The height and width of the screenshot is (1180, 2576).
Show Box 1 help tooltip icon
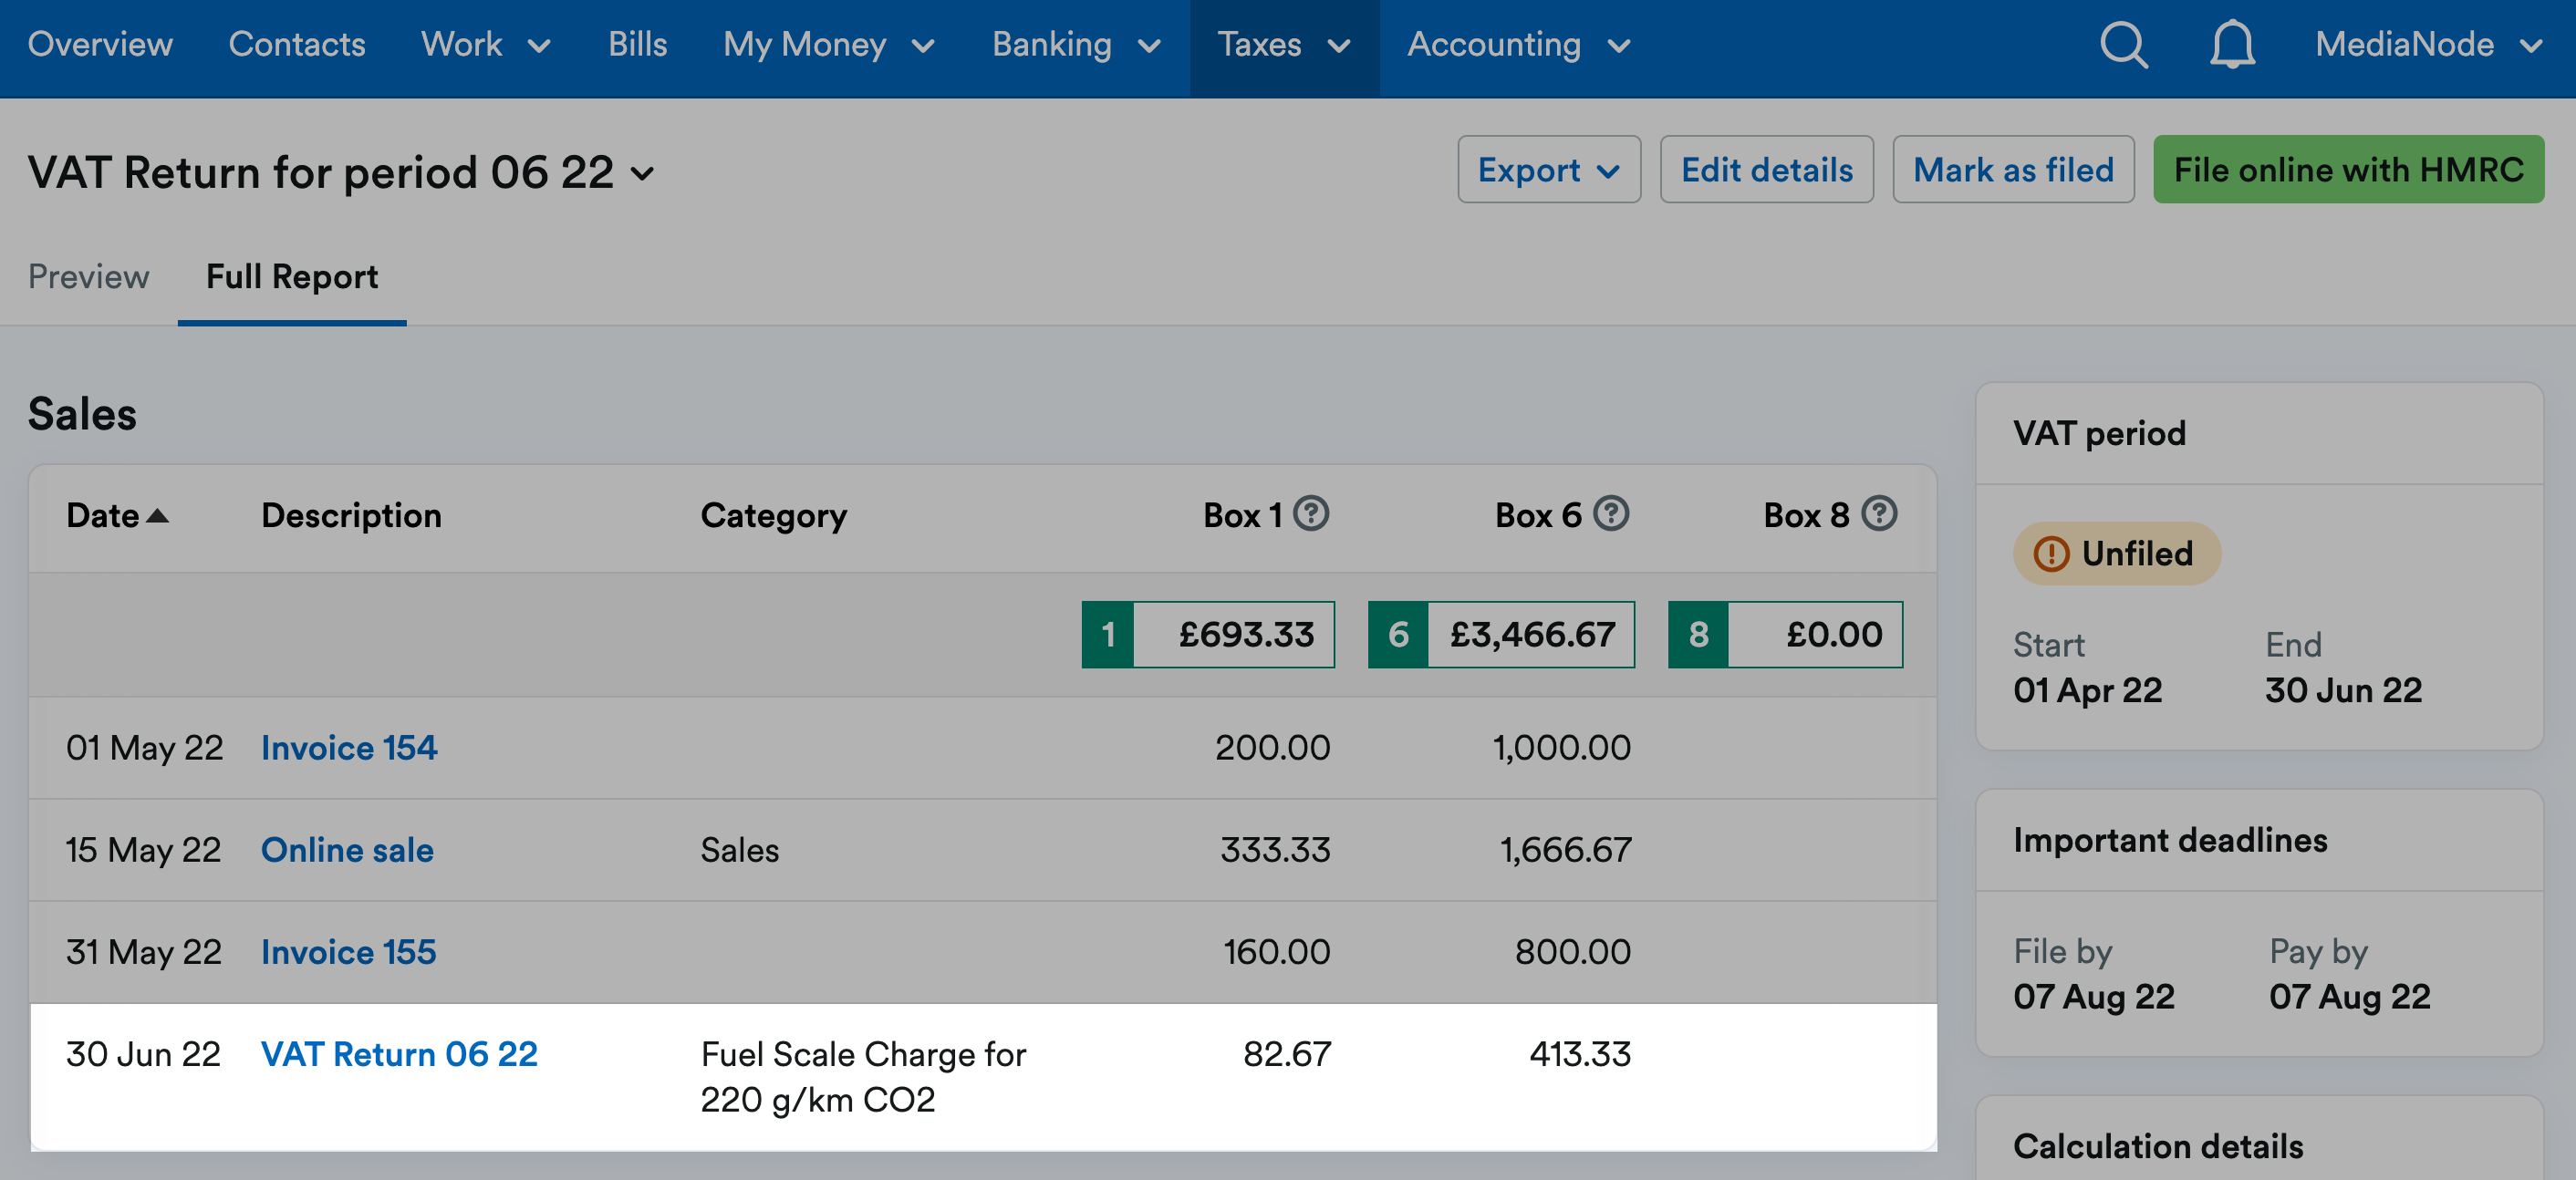point(1311,514)
